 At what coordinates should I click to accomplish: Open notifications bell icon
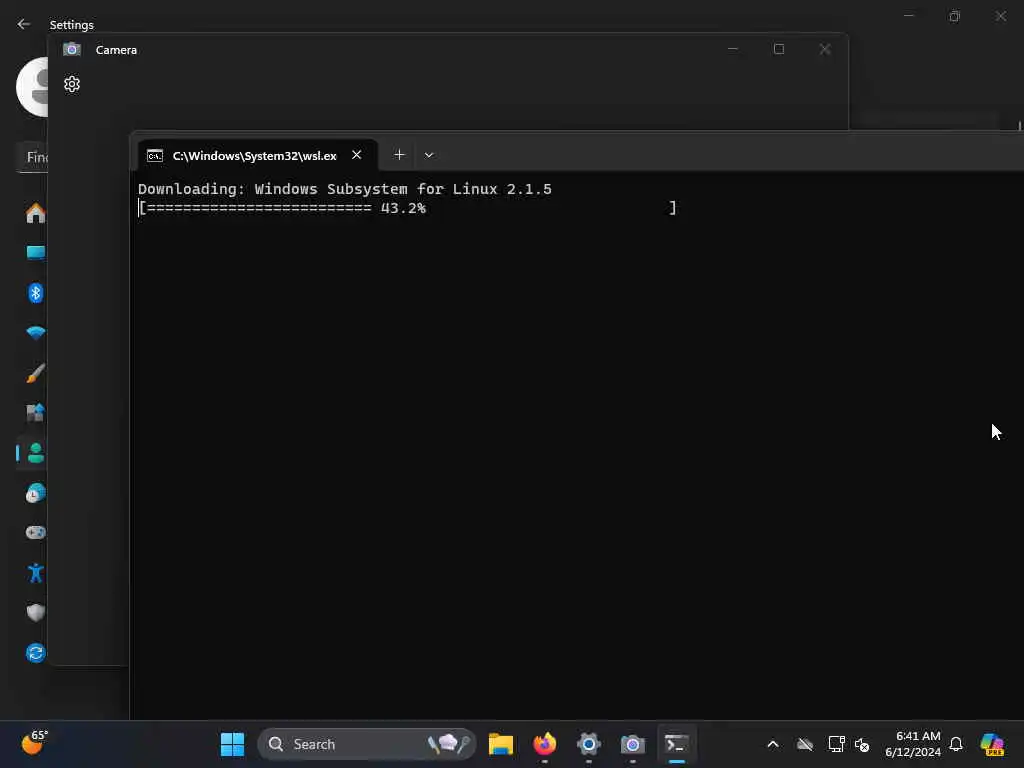956,744
